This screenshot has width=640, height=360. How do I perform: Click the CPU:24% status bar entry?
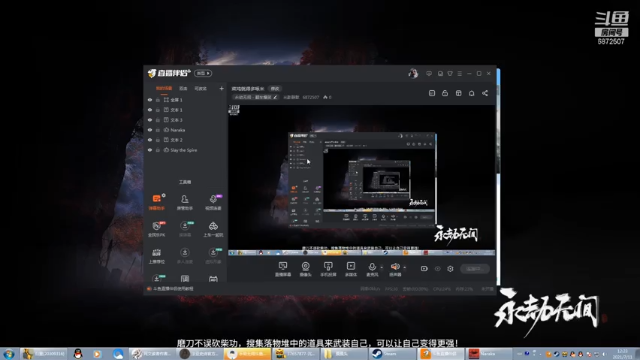point(442,289)
